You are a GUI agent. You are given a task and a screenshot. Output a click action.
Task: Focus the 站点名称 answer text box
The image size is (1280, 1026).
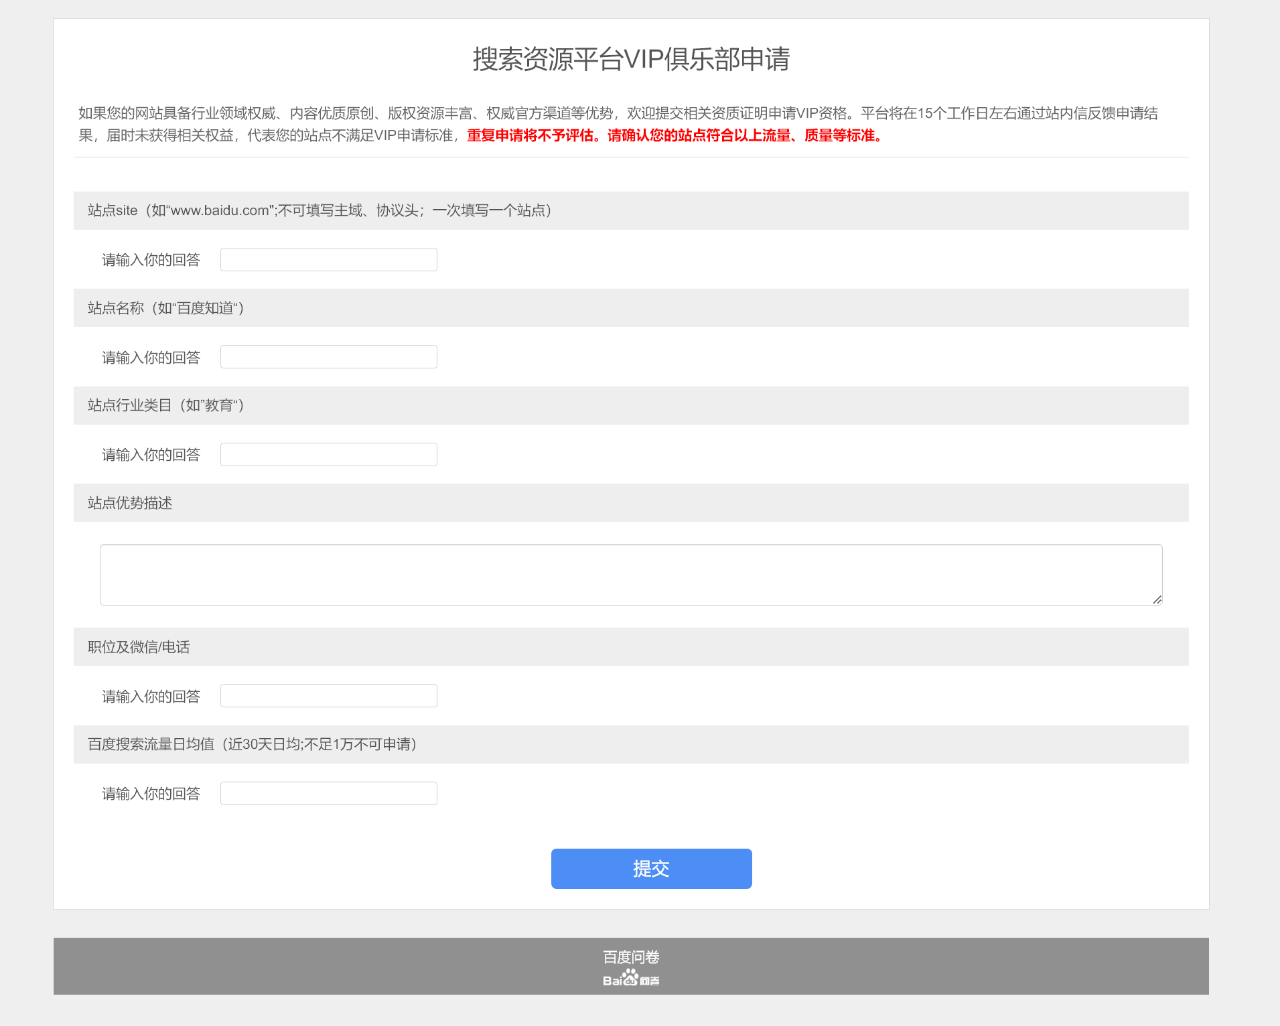click(328, 357)
